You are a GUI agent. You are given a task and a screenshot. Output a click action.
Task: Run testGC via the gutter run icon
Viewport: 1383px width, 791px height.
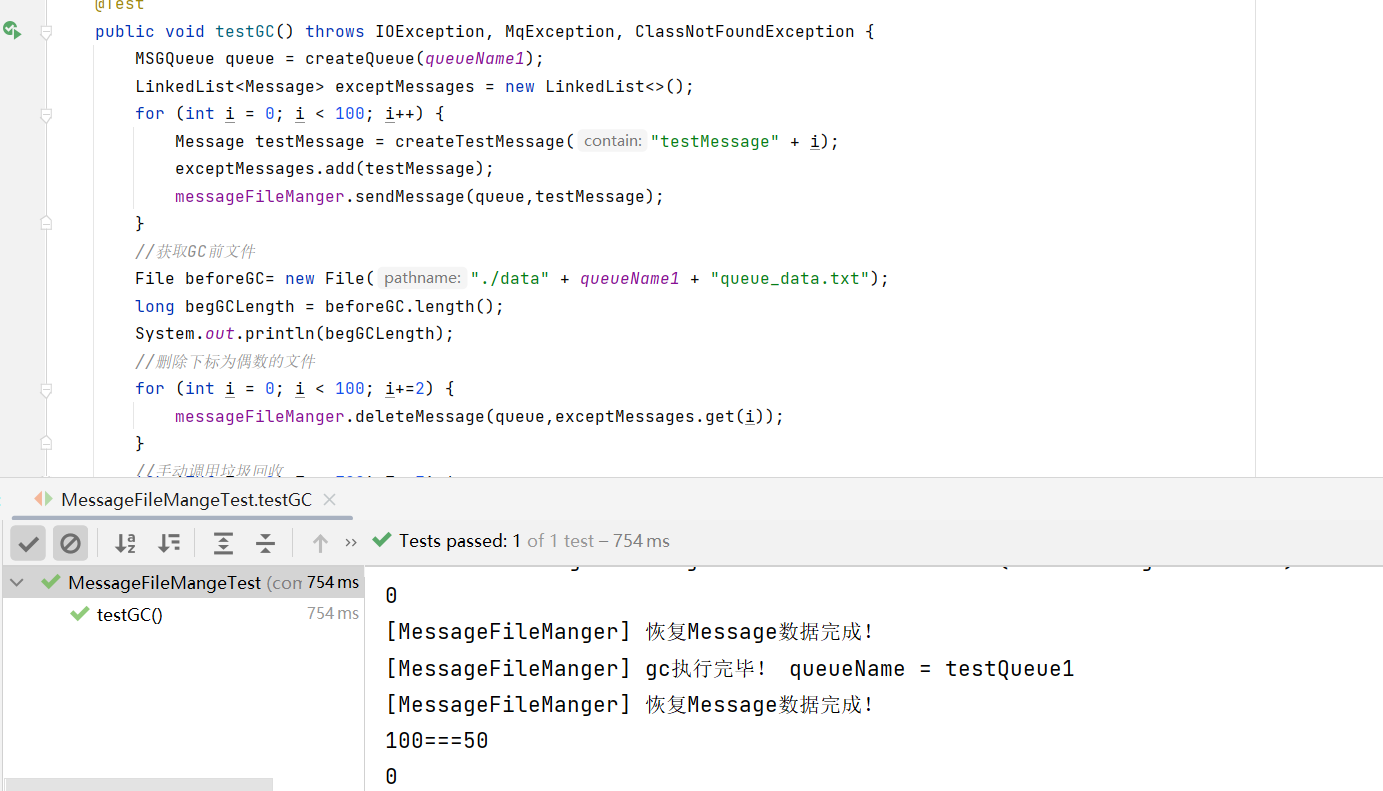click(x=12, y=31)
